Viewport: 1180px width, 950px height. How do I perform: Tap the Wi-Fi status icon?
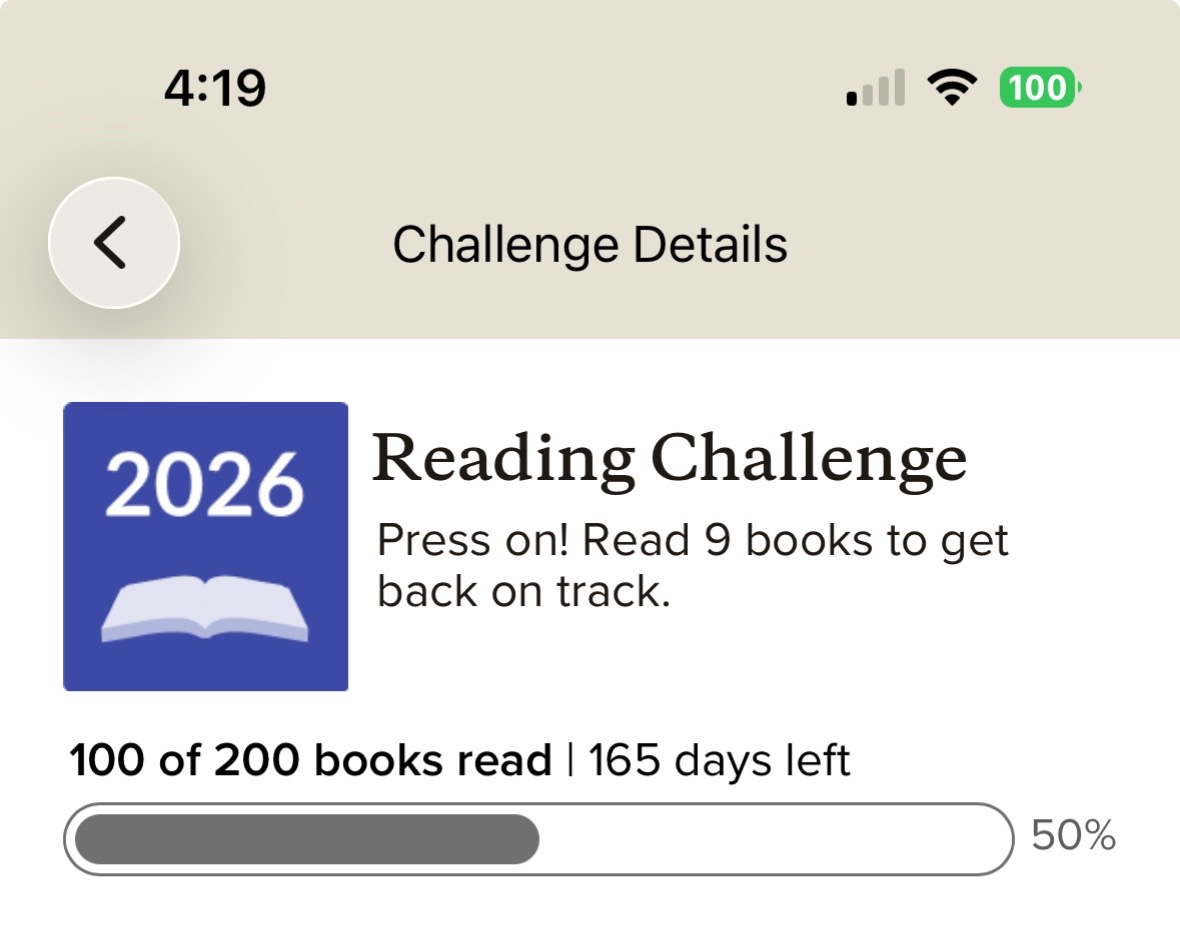[x=951, y=87]
